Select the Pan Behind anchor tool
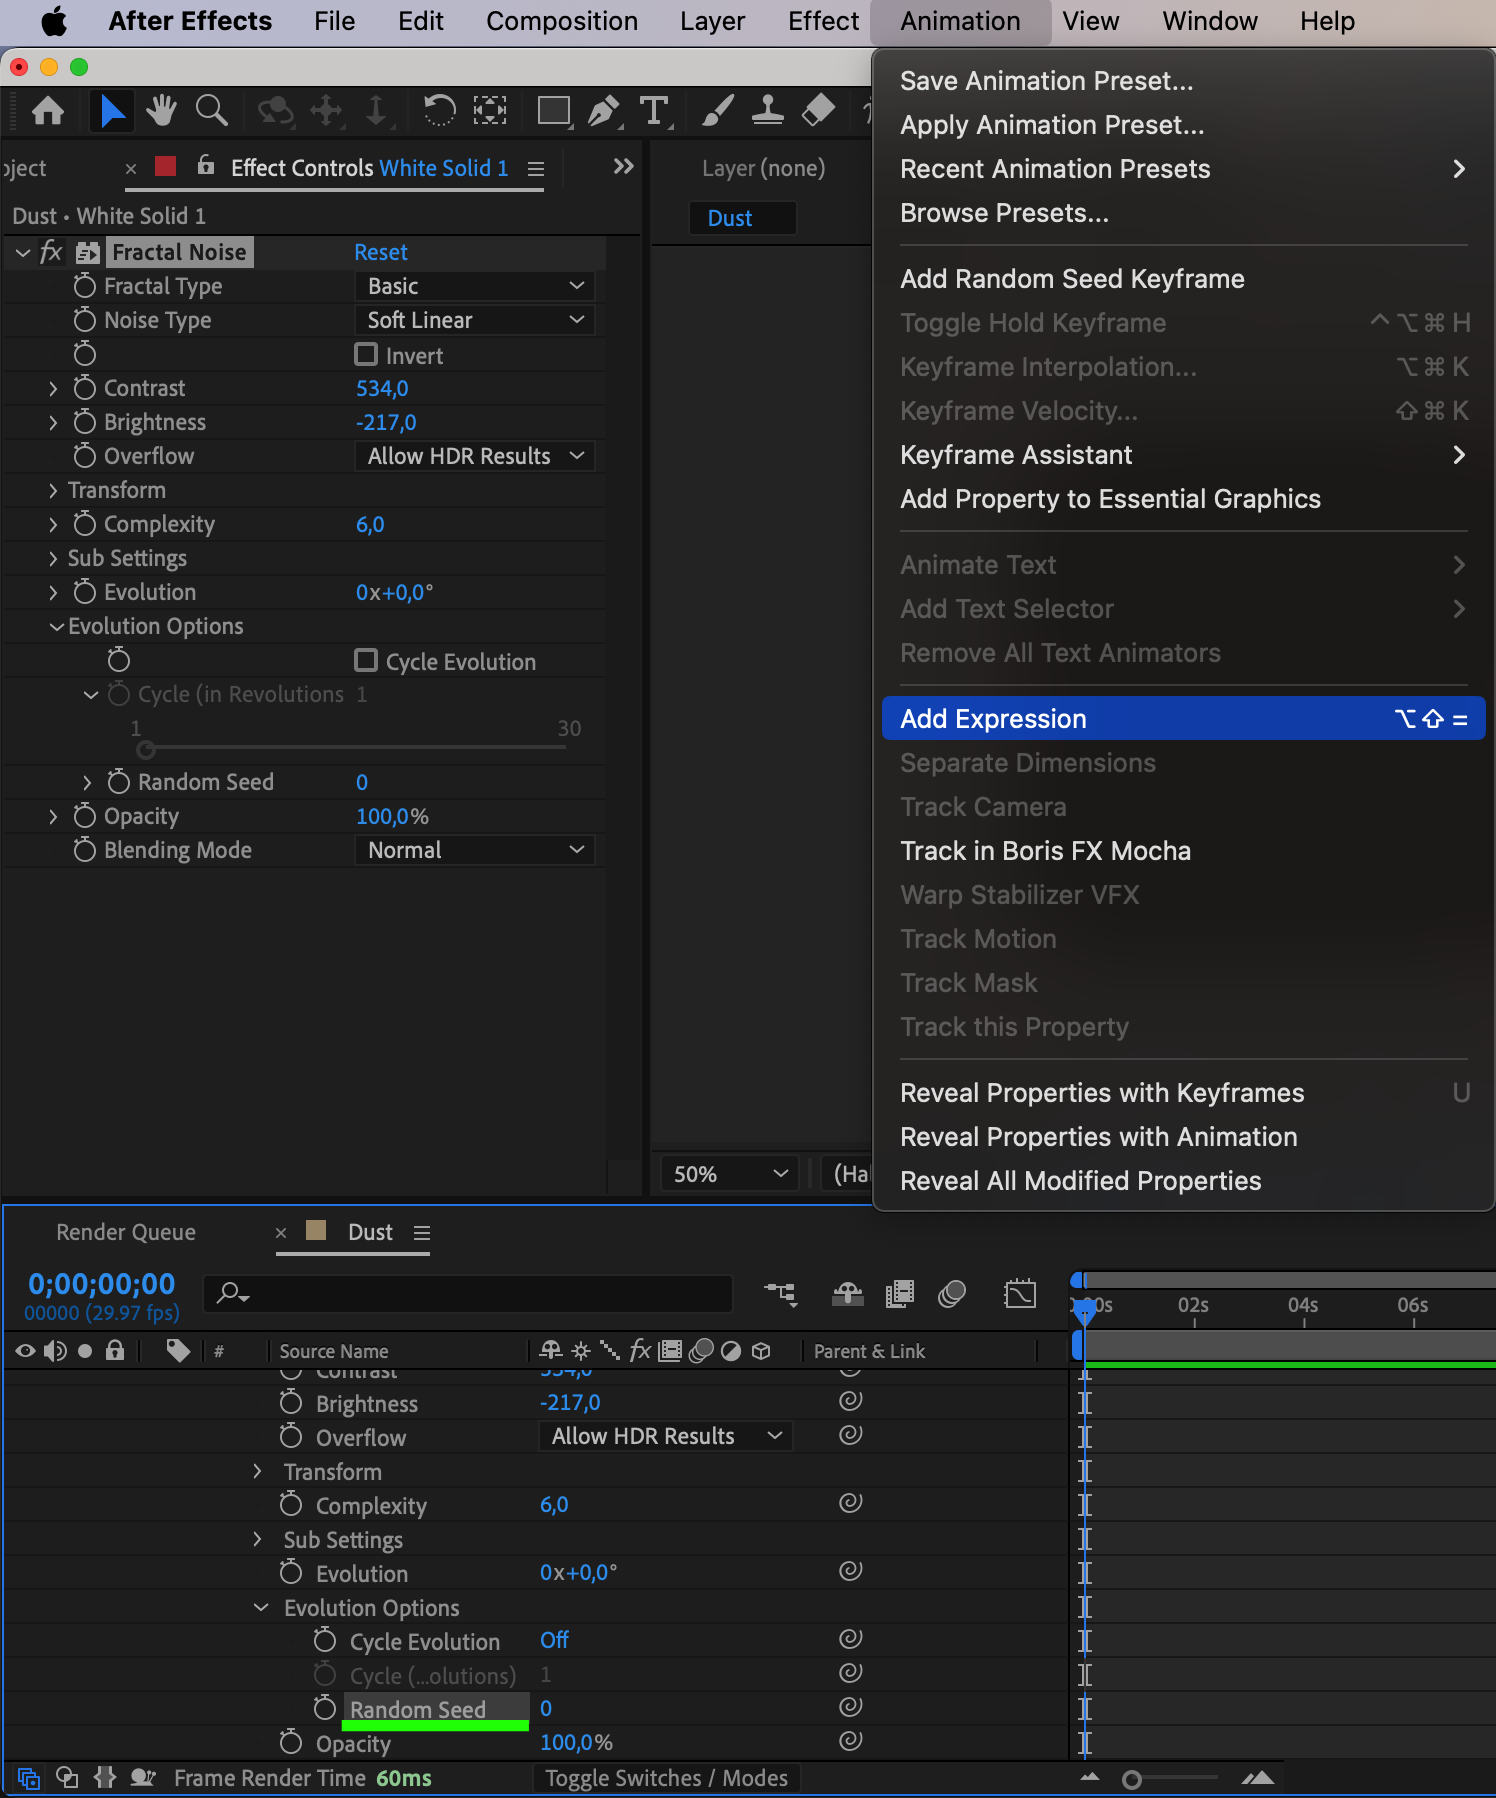 [x=490, y=110]
